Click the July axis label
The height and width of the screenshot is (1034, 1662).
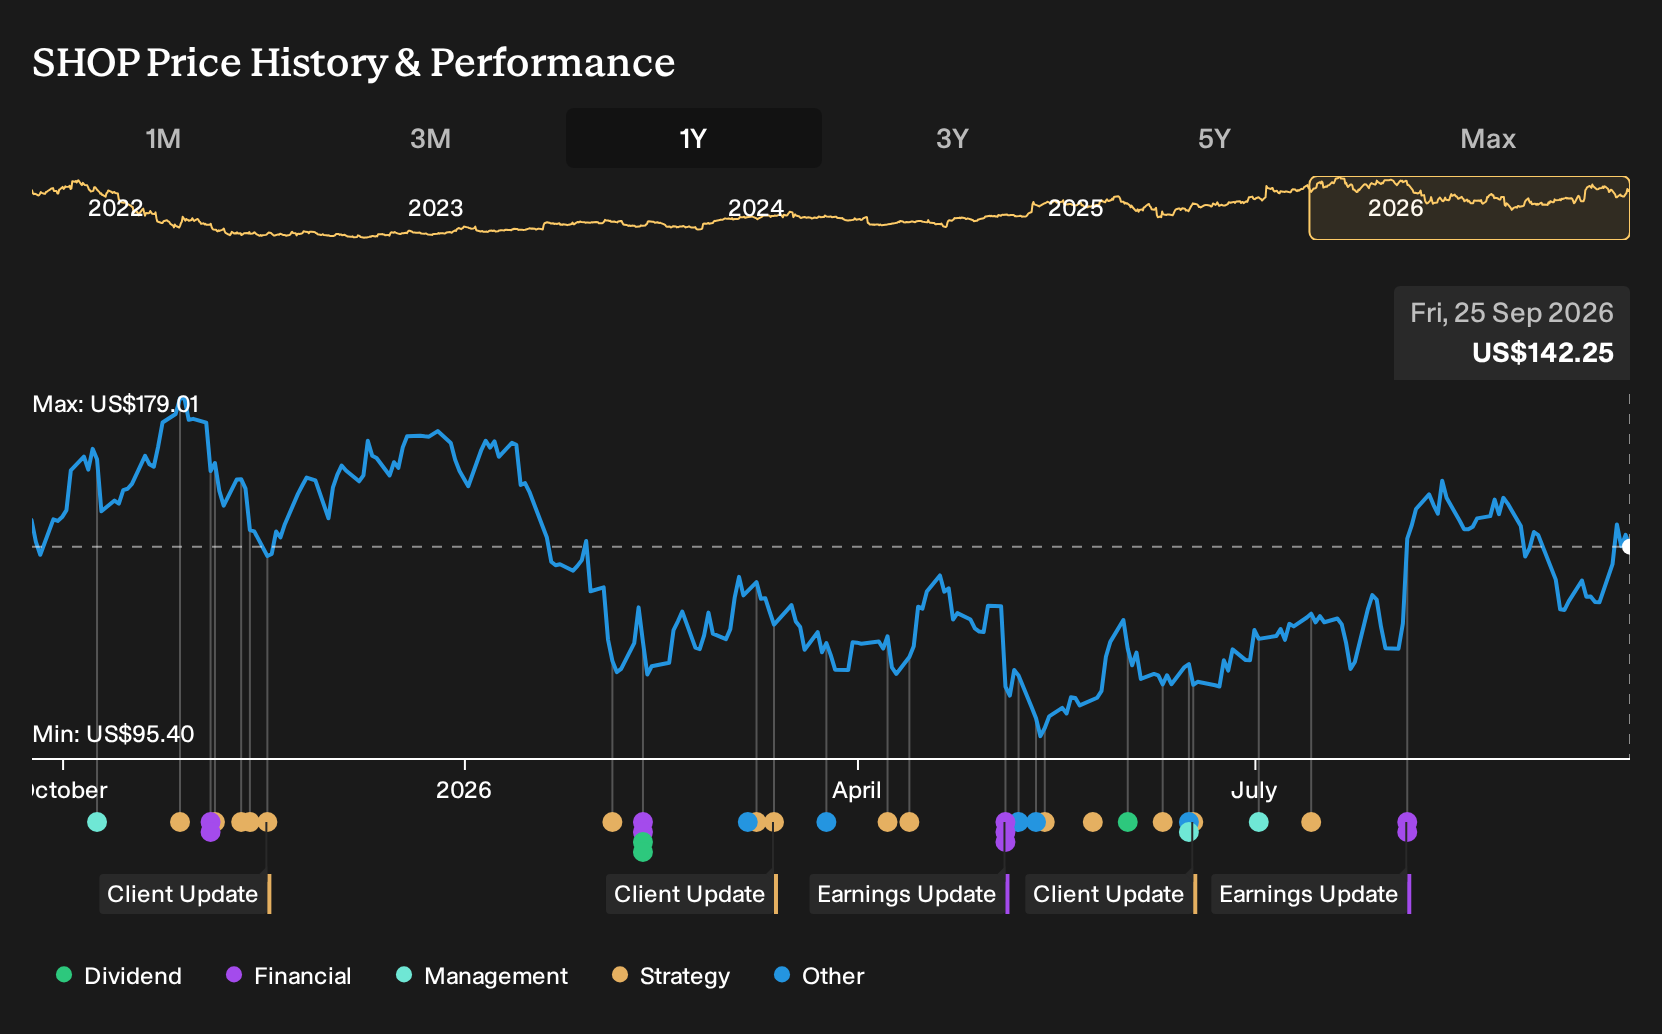click(x=1254, y=790)
